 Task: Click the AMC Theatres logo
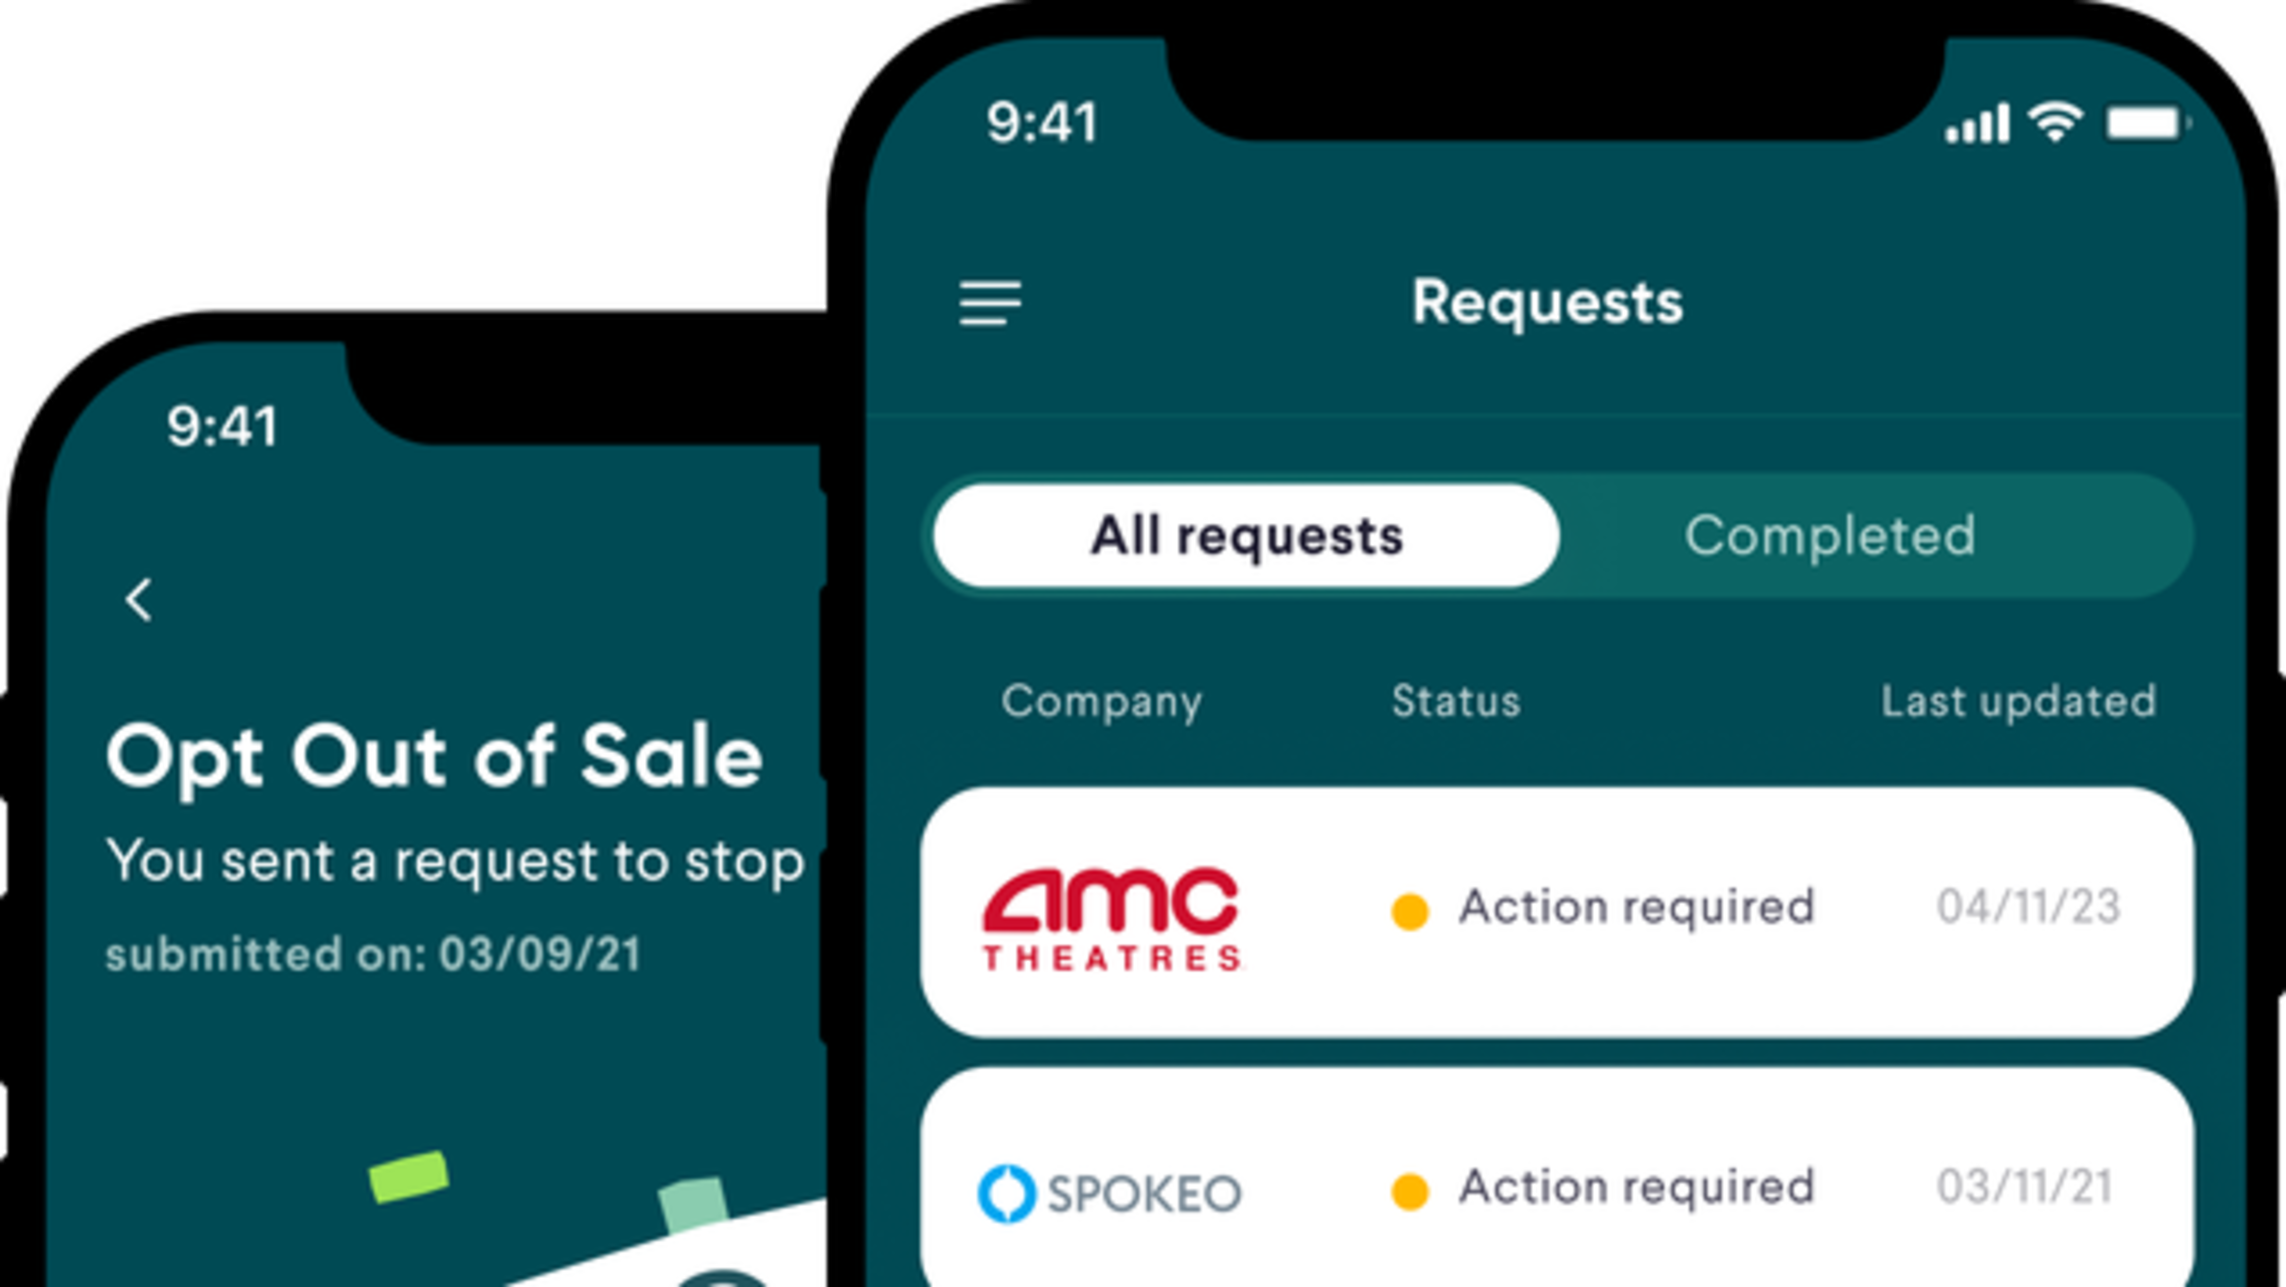point(1111,917)
